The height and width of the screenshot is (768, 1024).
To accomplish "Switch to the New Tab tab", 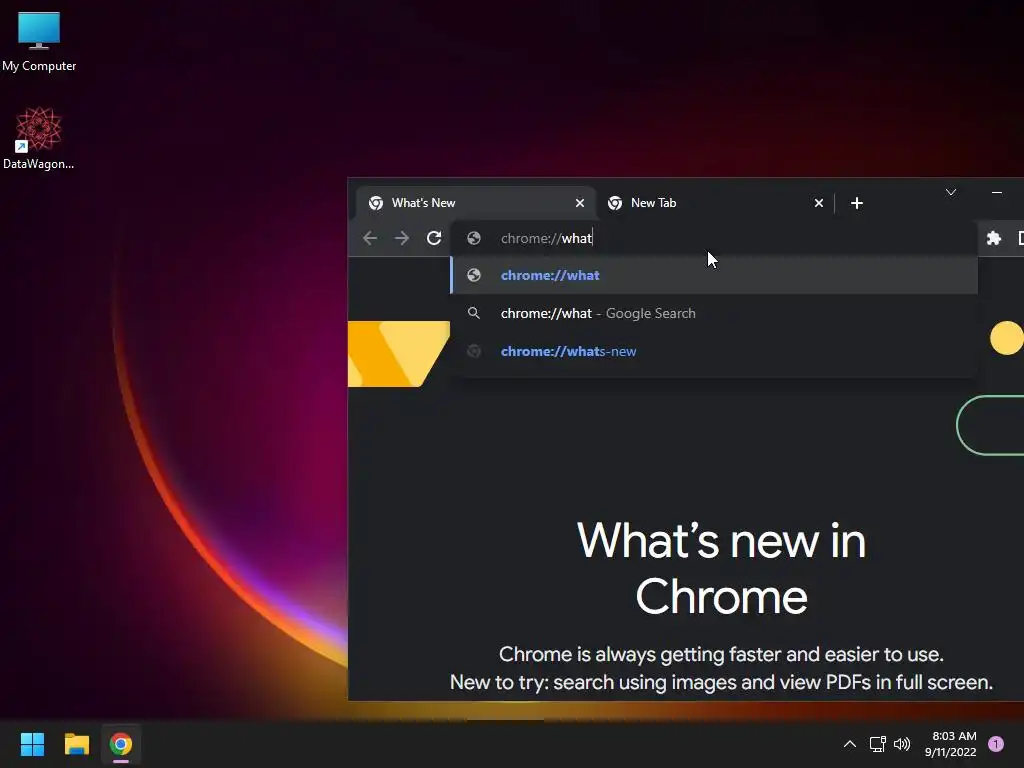I will coord(715,203).
